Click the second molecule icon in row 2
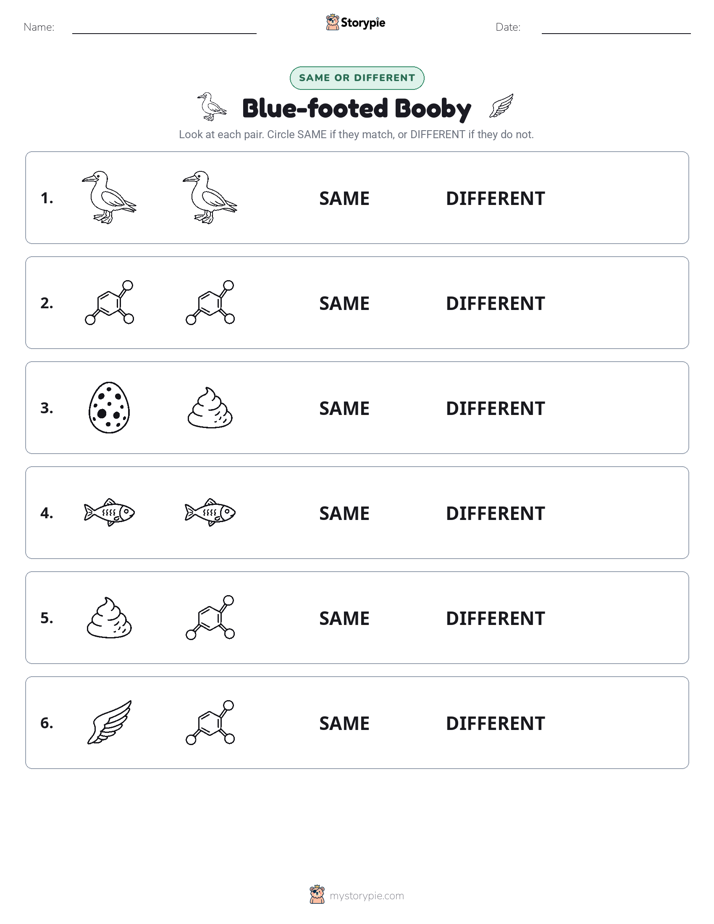714x924 pixels. click(210, 302)
